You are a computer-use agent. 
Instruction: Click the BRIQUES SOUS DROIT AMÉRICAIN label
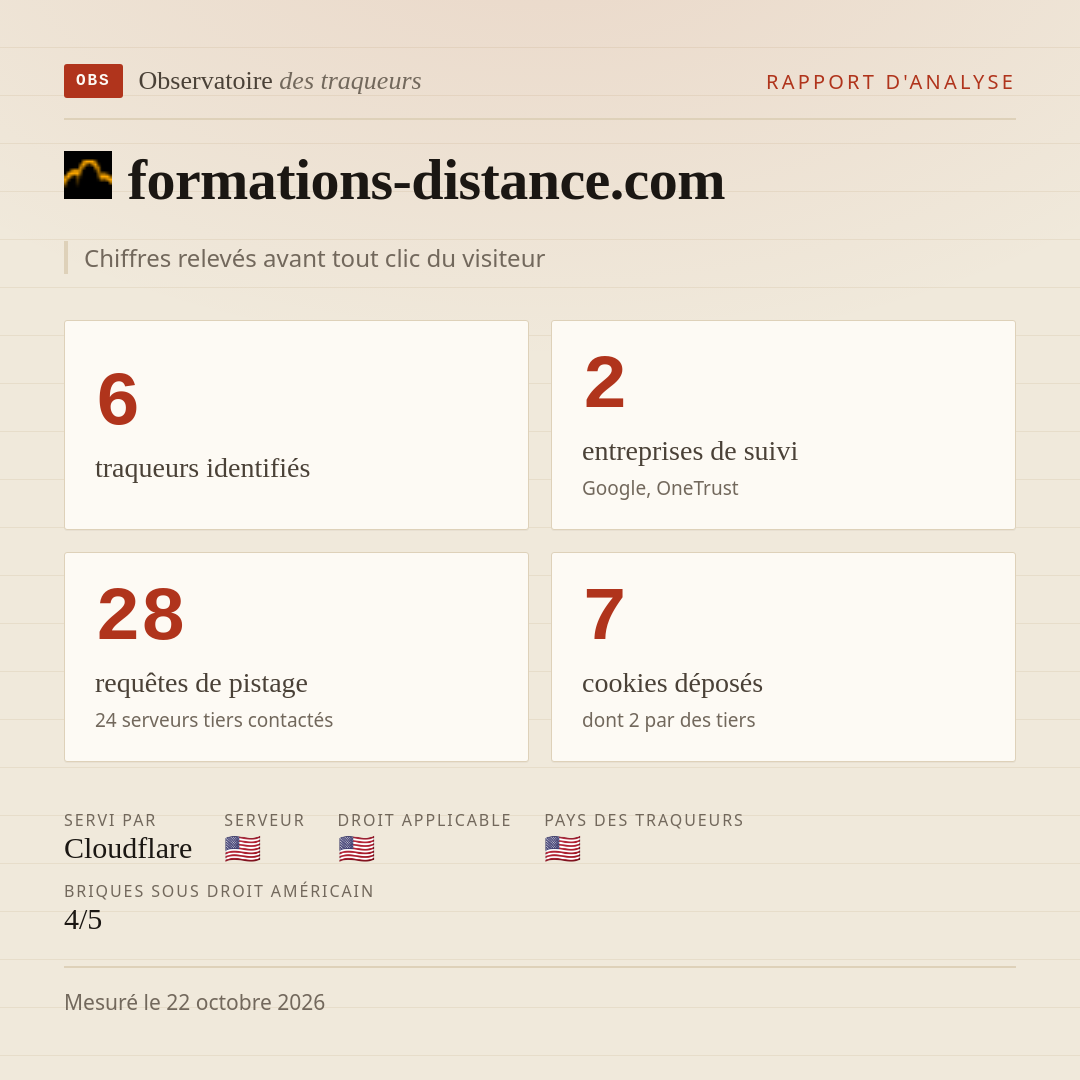(219, 891)
